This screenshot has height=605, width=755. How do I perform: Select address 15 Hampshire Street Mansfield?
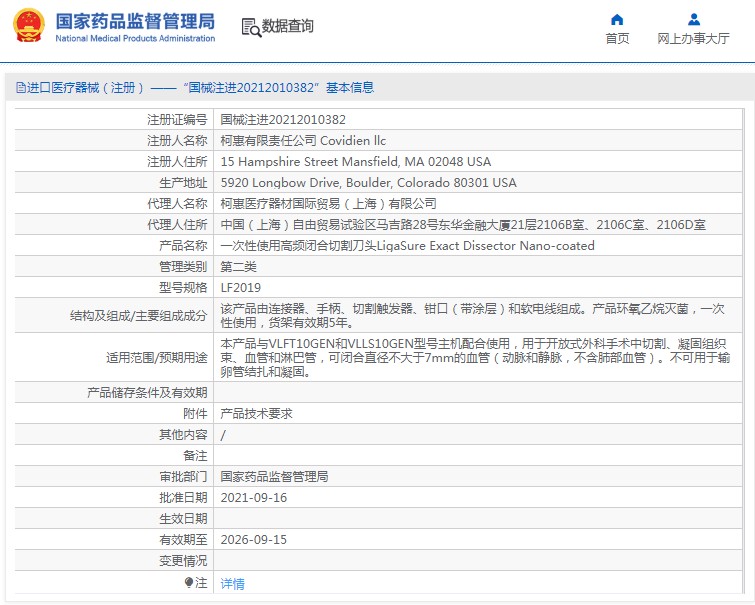(356, 162)
